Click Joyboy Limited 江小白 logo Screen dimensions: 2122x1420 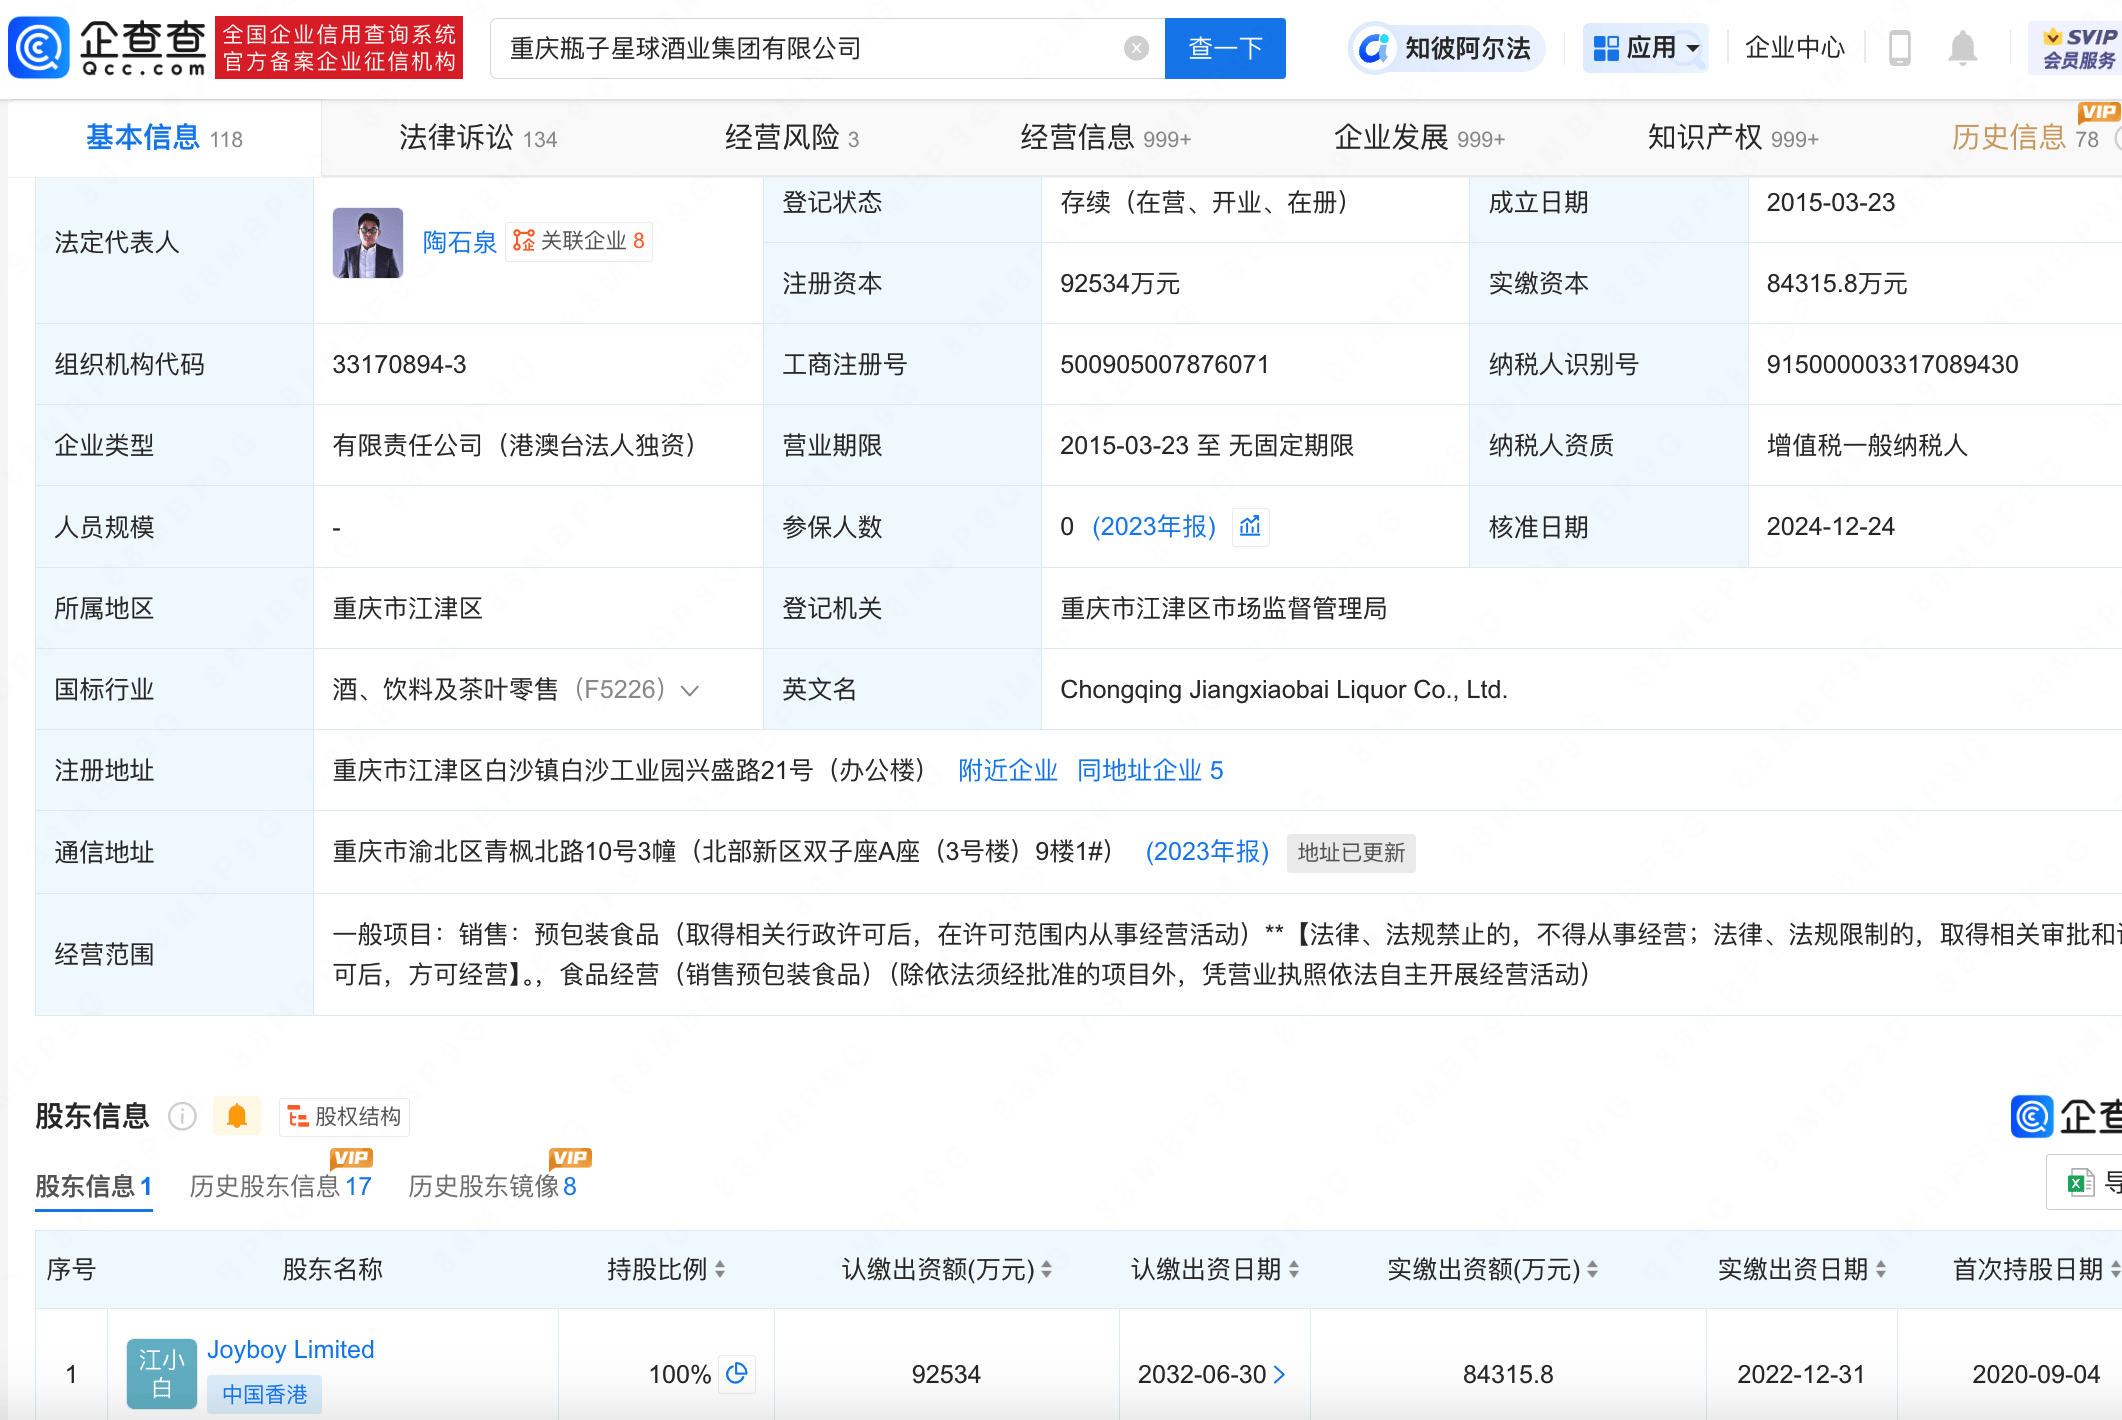coord(162,1374)
